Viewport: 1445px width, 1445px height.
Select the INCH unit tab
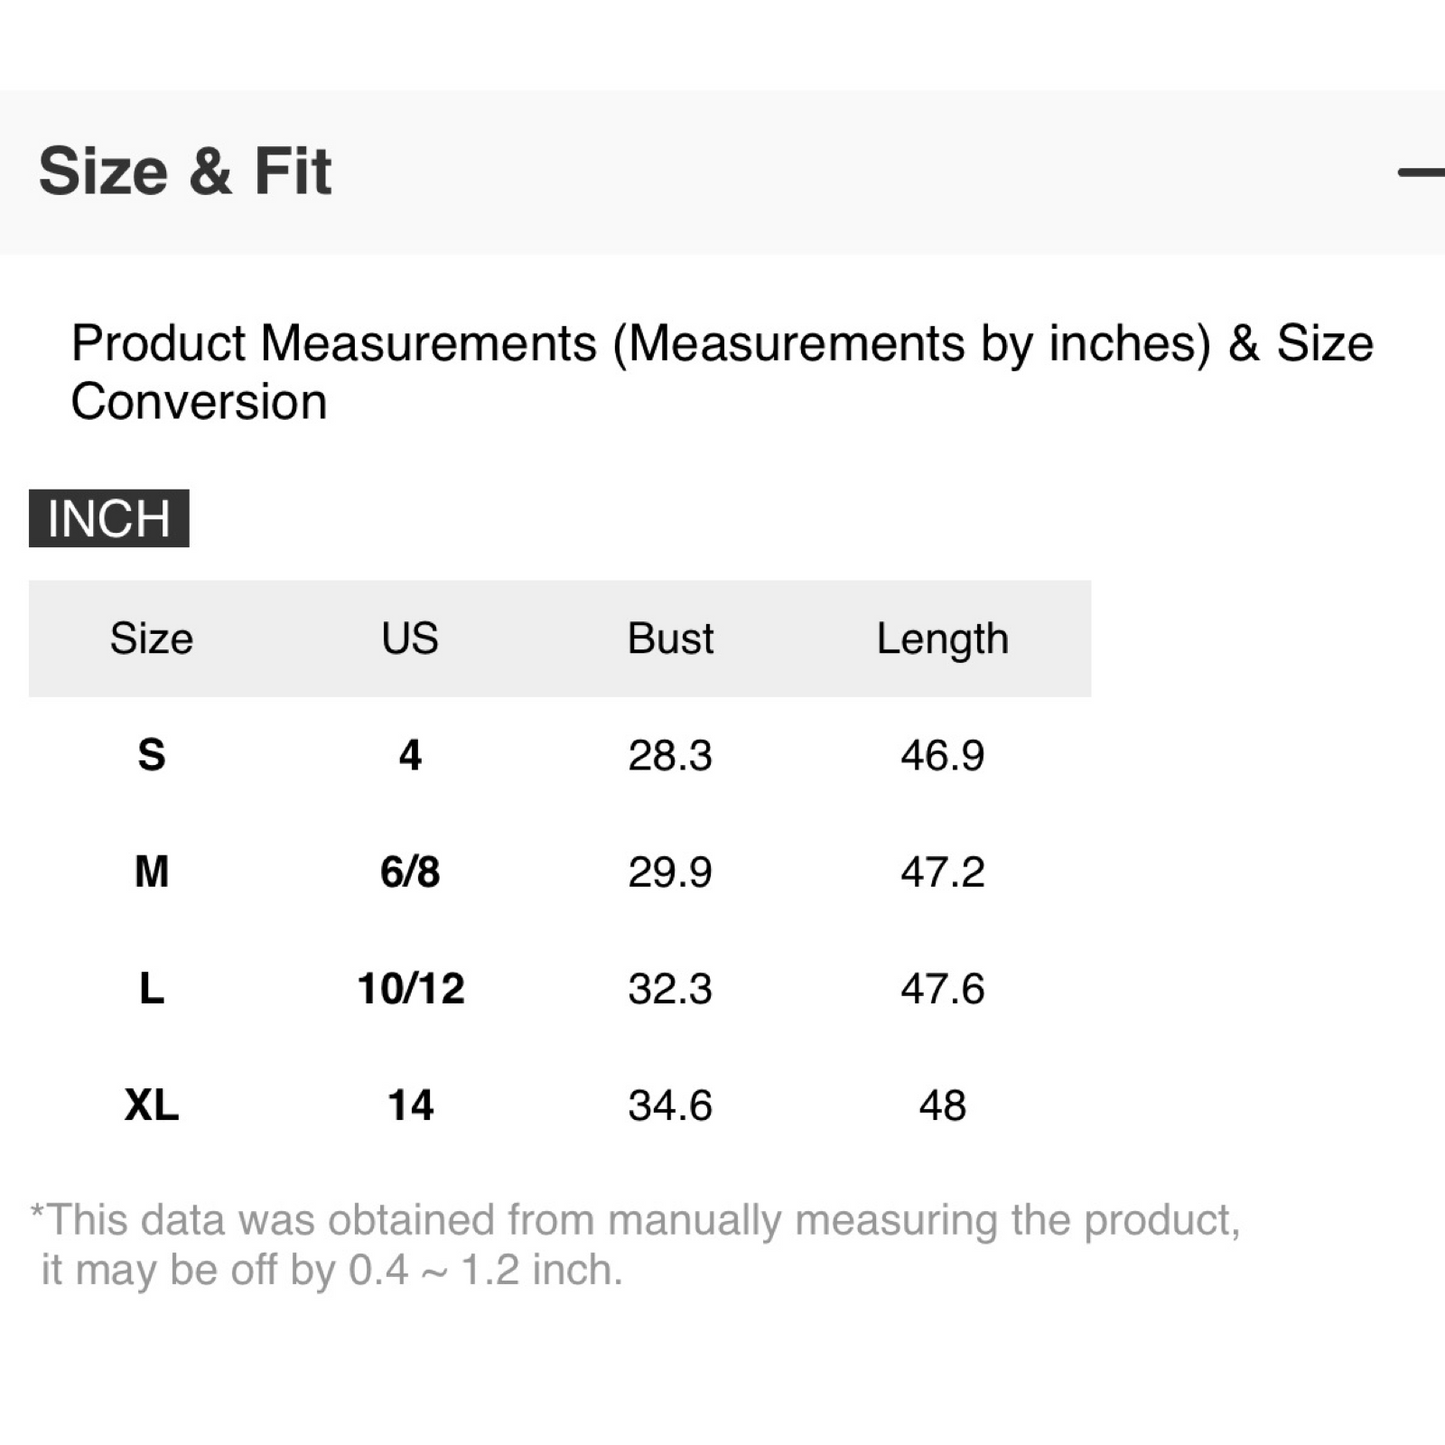click(x=109, y=518)
